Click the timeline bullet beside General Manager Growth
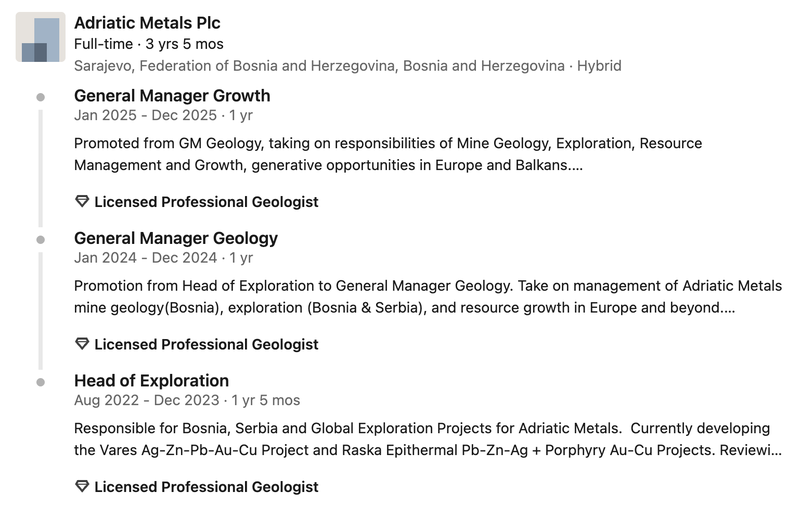The width and height of the screenshot is (800, 518). pos(40,97)
